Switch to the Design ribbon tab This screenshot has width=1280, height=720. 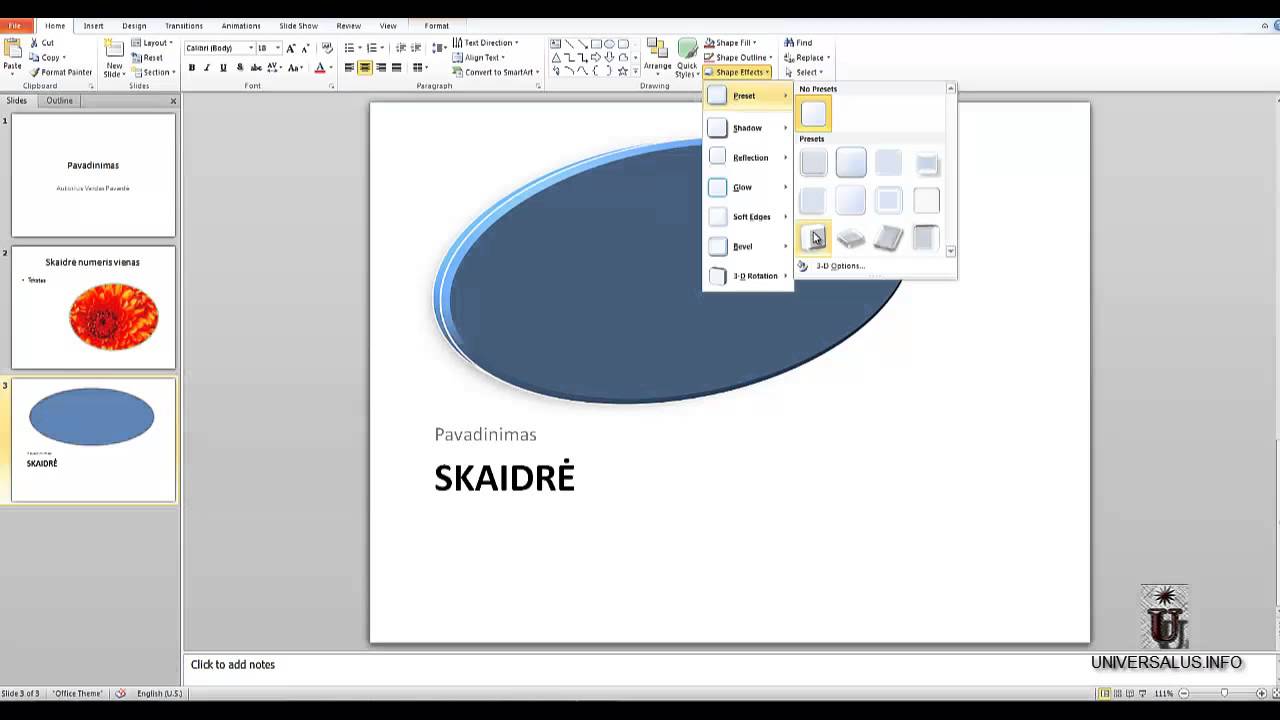(134, 26)
